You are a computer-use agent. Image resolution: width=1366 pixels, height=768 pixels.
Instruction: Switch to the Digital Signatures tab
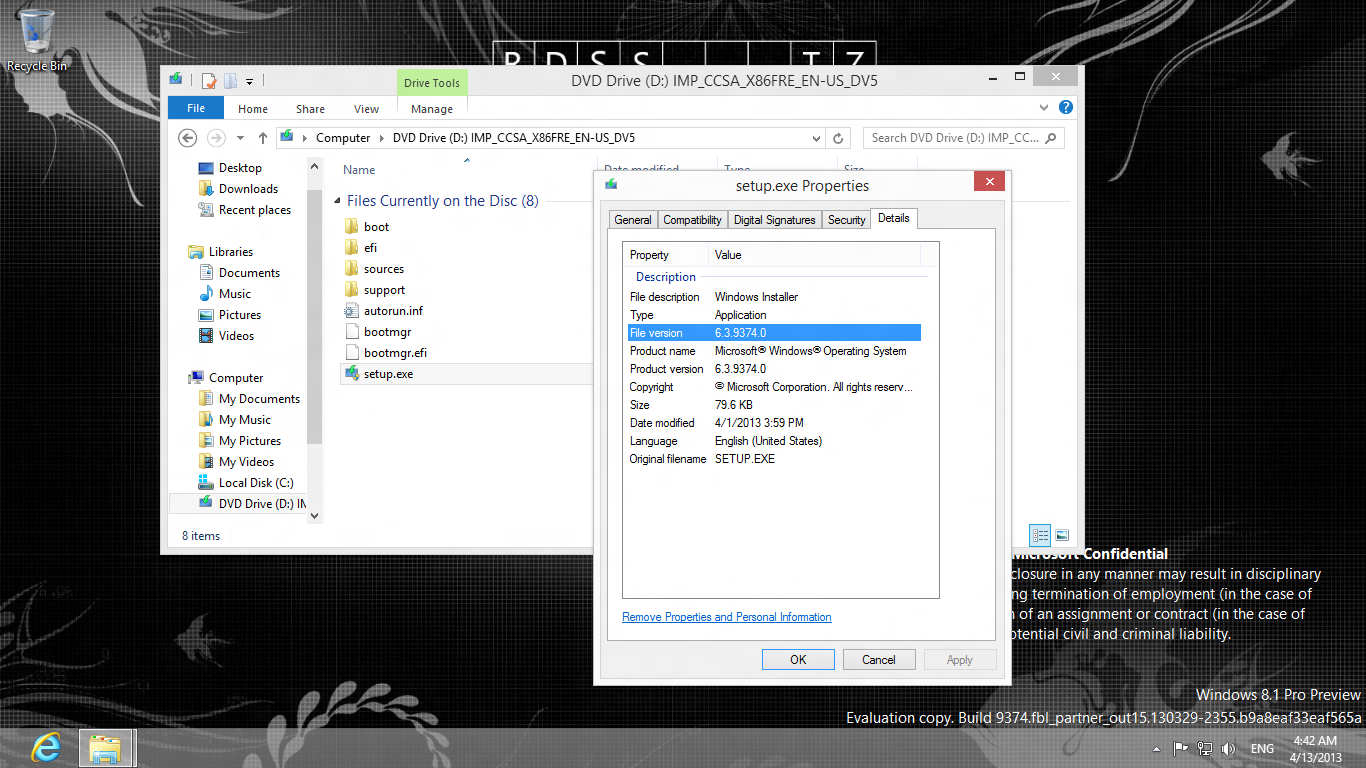[774, 220]
